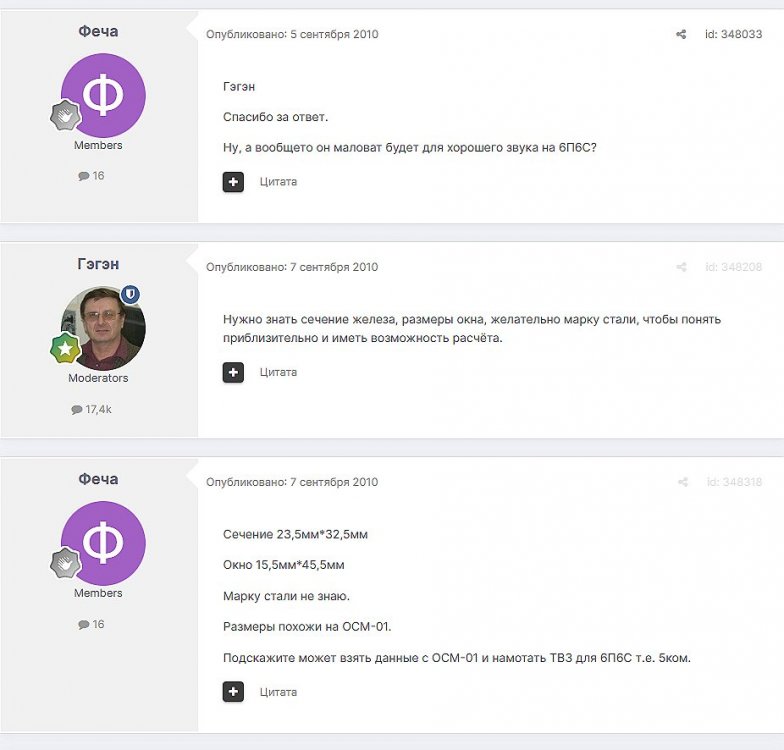Viewport: 784px width, 750px height.
Task: Open the purple Ф avatar in the bottom post
Action: pos(103,543)
